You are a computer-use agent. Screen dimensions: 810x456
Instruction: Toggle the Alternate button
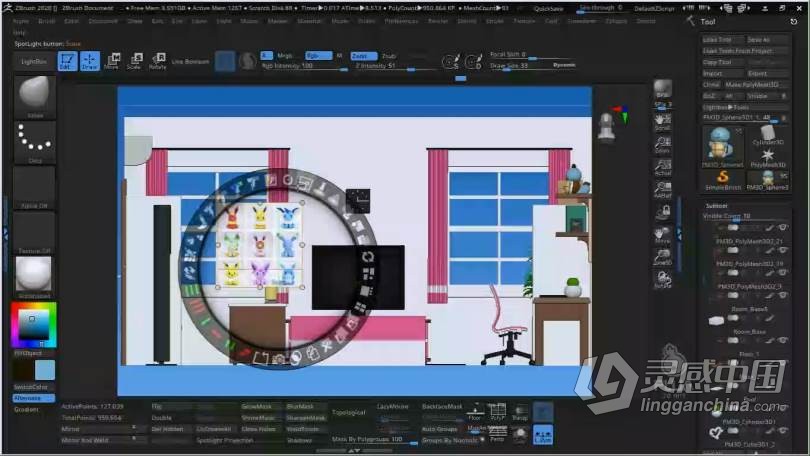(34, 398)
